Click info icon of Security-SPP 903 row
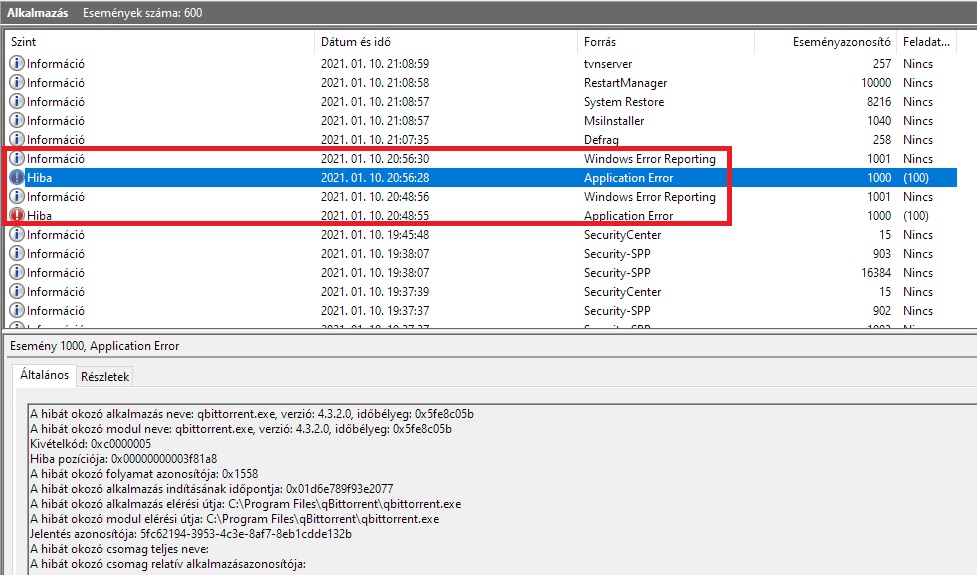 17,254
